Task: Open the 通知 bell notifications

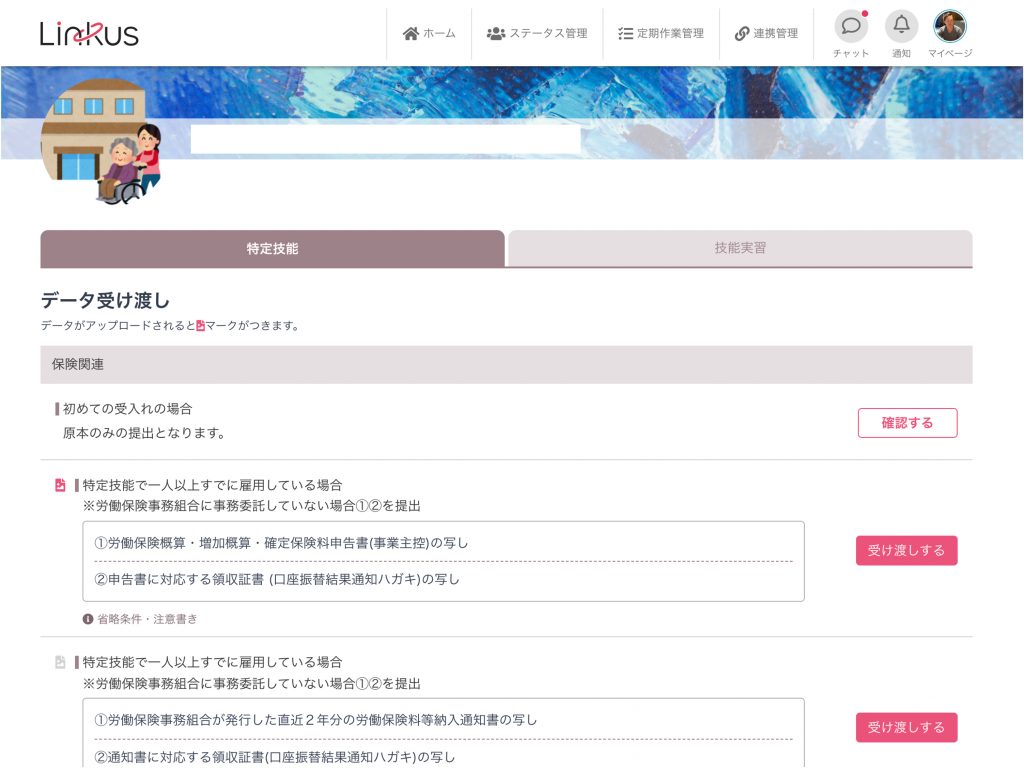Action: pos(901,26)
